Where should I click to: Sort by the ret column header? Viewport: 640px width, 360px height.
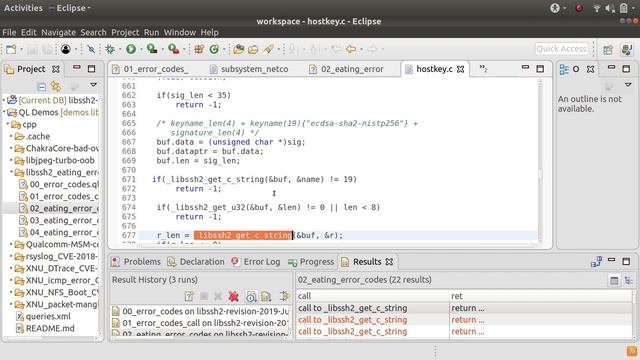click(540, 296)
